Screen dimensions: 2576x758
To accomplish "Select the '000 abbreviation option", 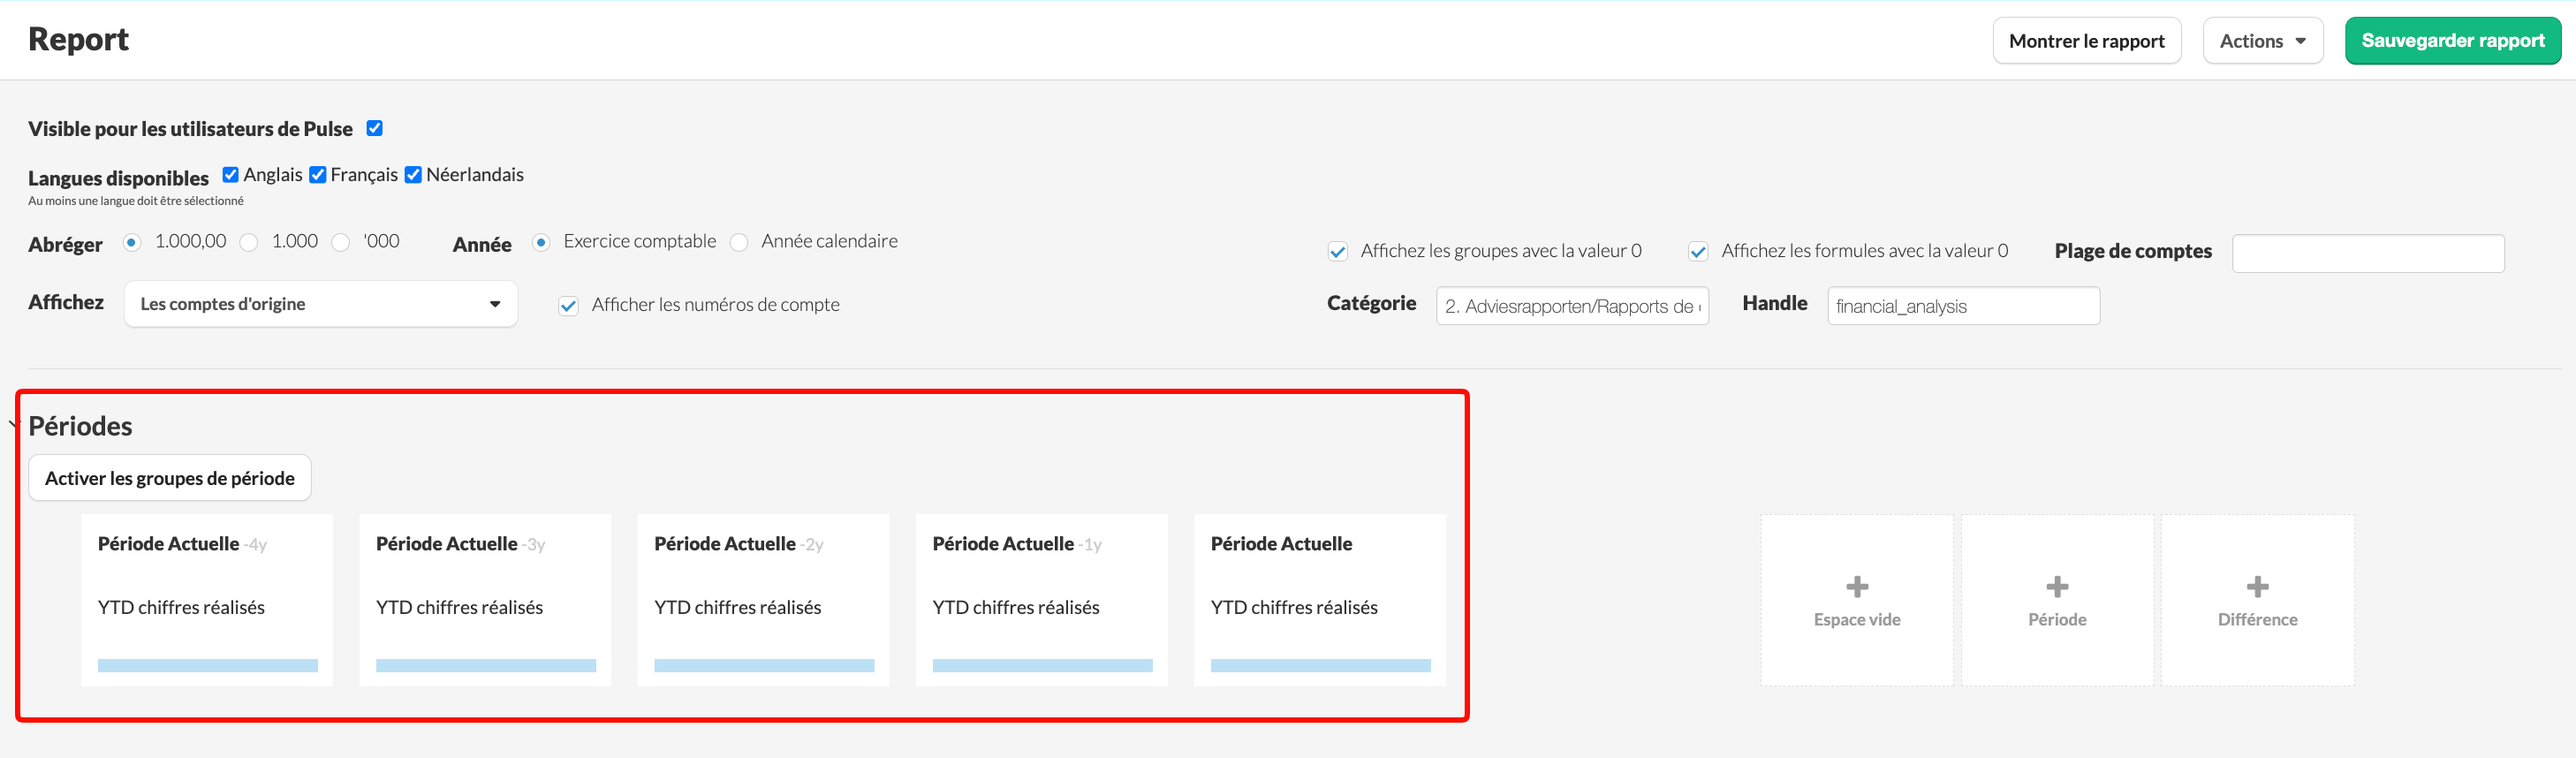I will (x=341, y=242).
